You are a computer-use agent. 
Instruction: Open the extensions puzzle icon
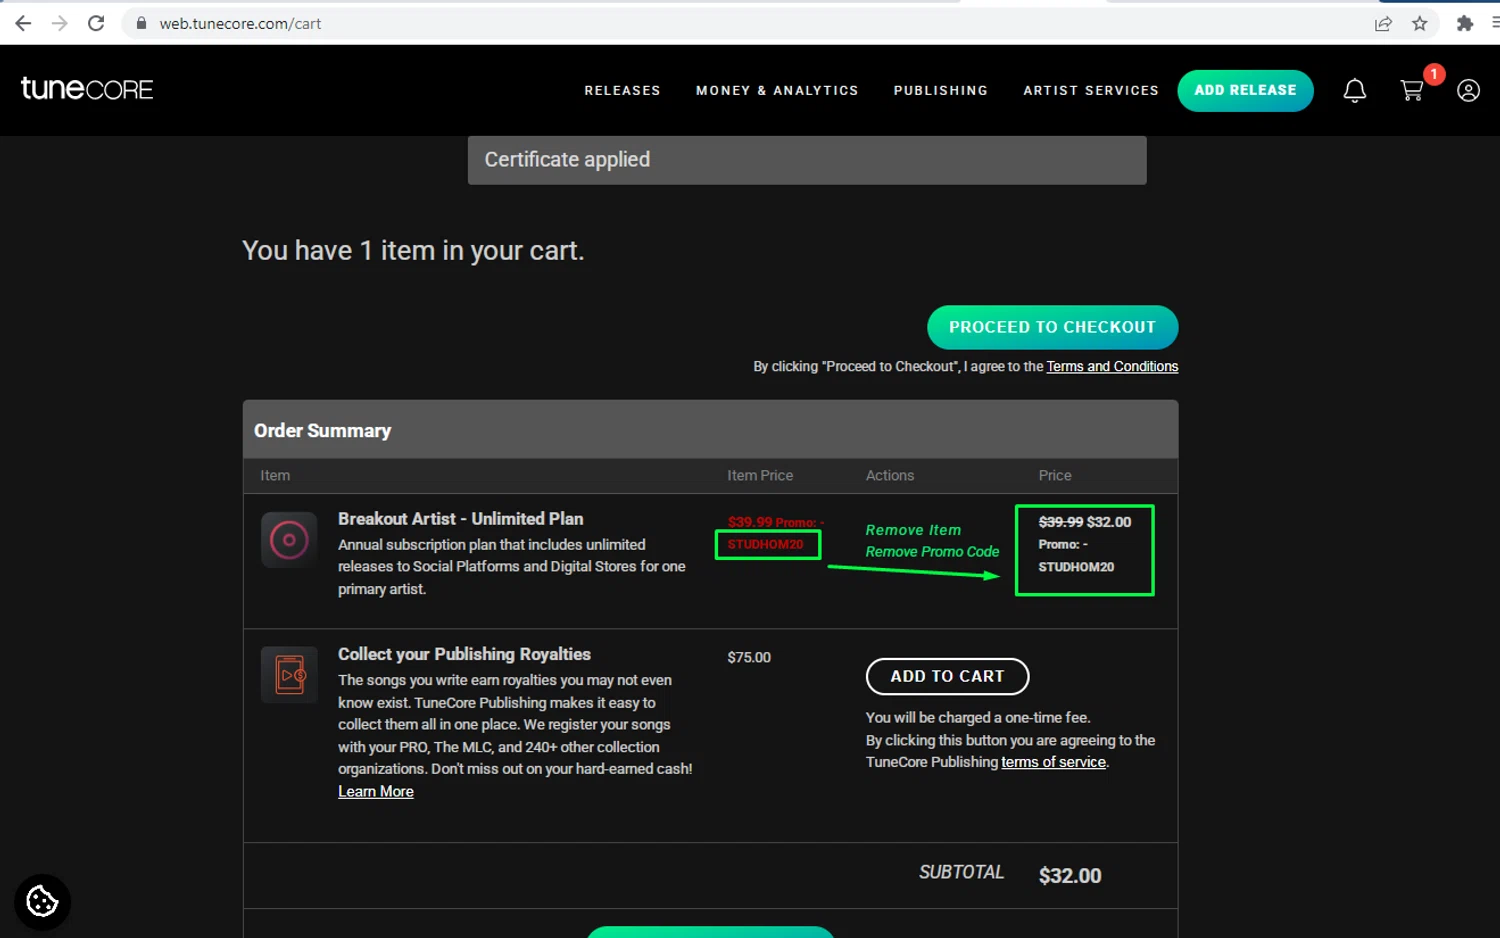tap(1465, 23)
